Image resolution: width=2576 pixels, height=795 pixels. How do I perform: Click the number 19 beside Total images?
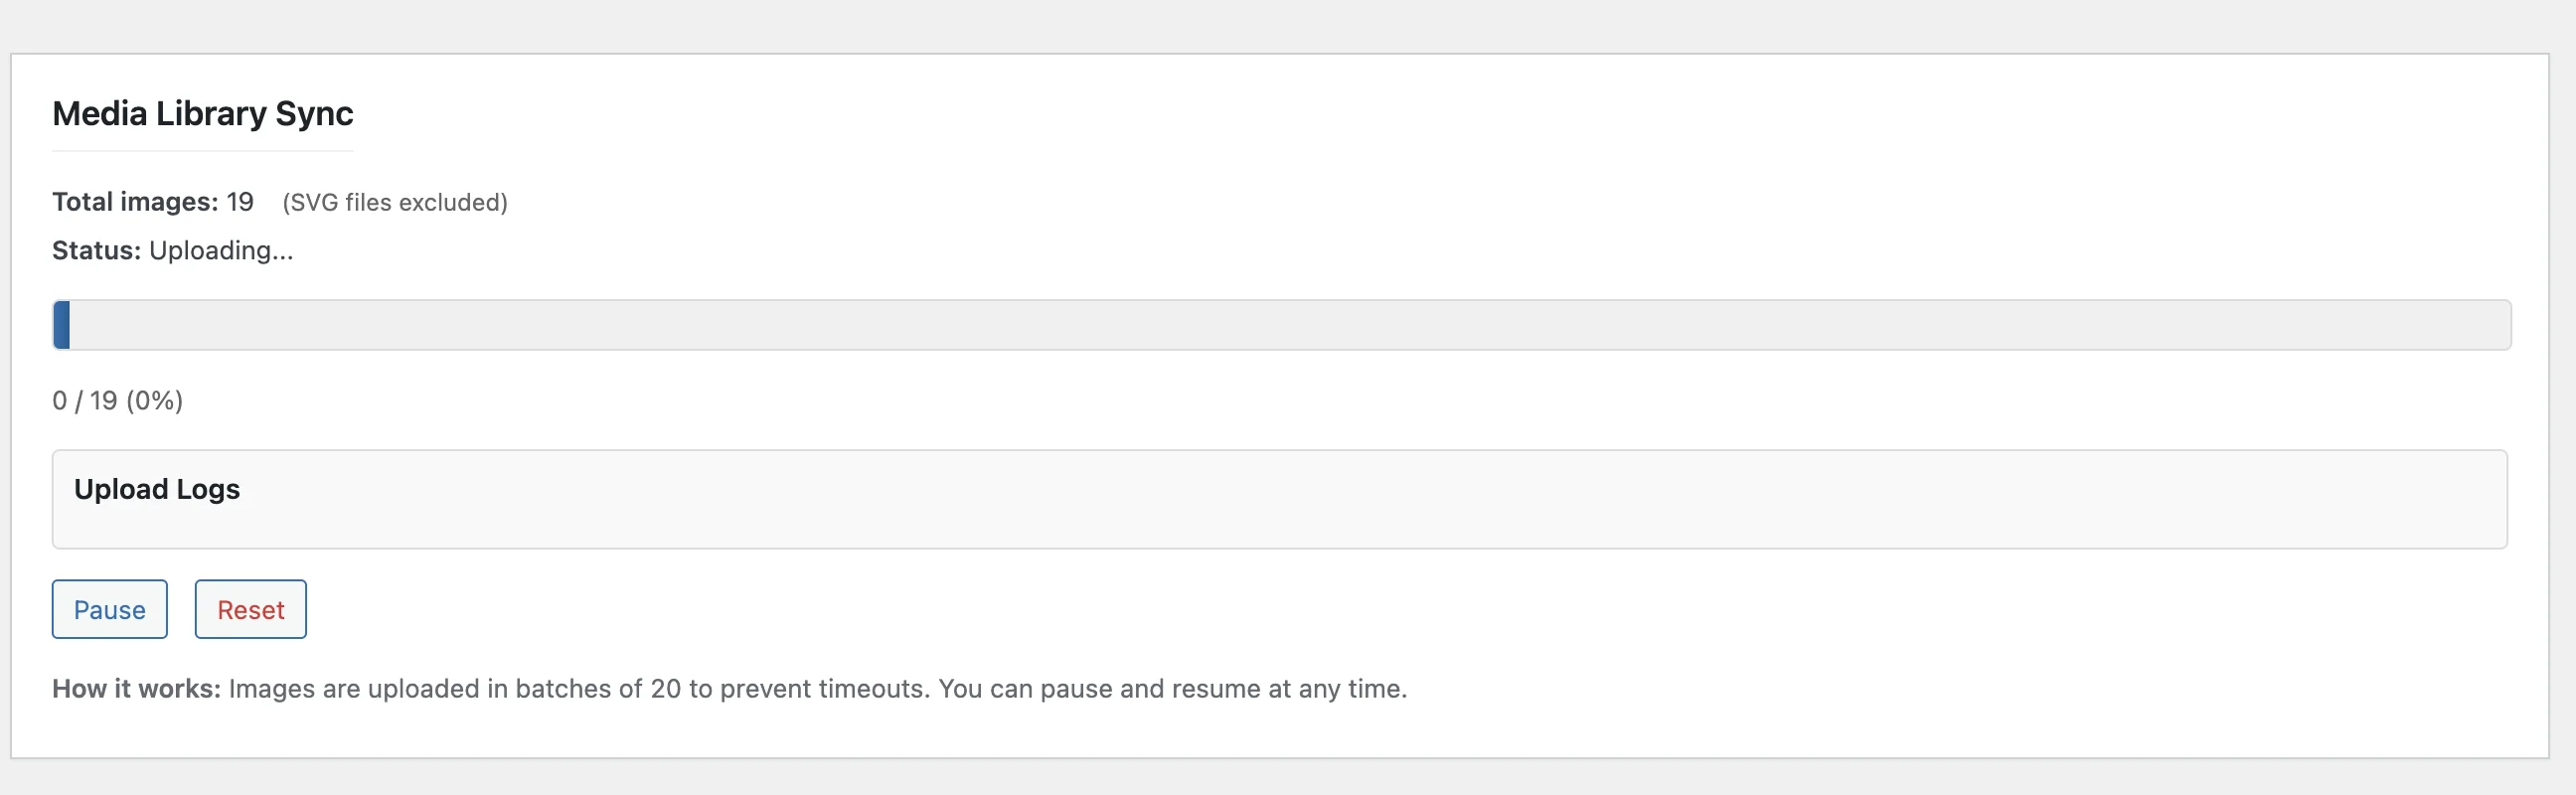pyautogui.click(x=240, y=202)
